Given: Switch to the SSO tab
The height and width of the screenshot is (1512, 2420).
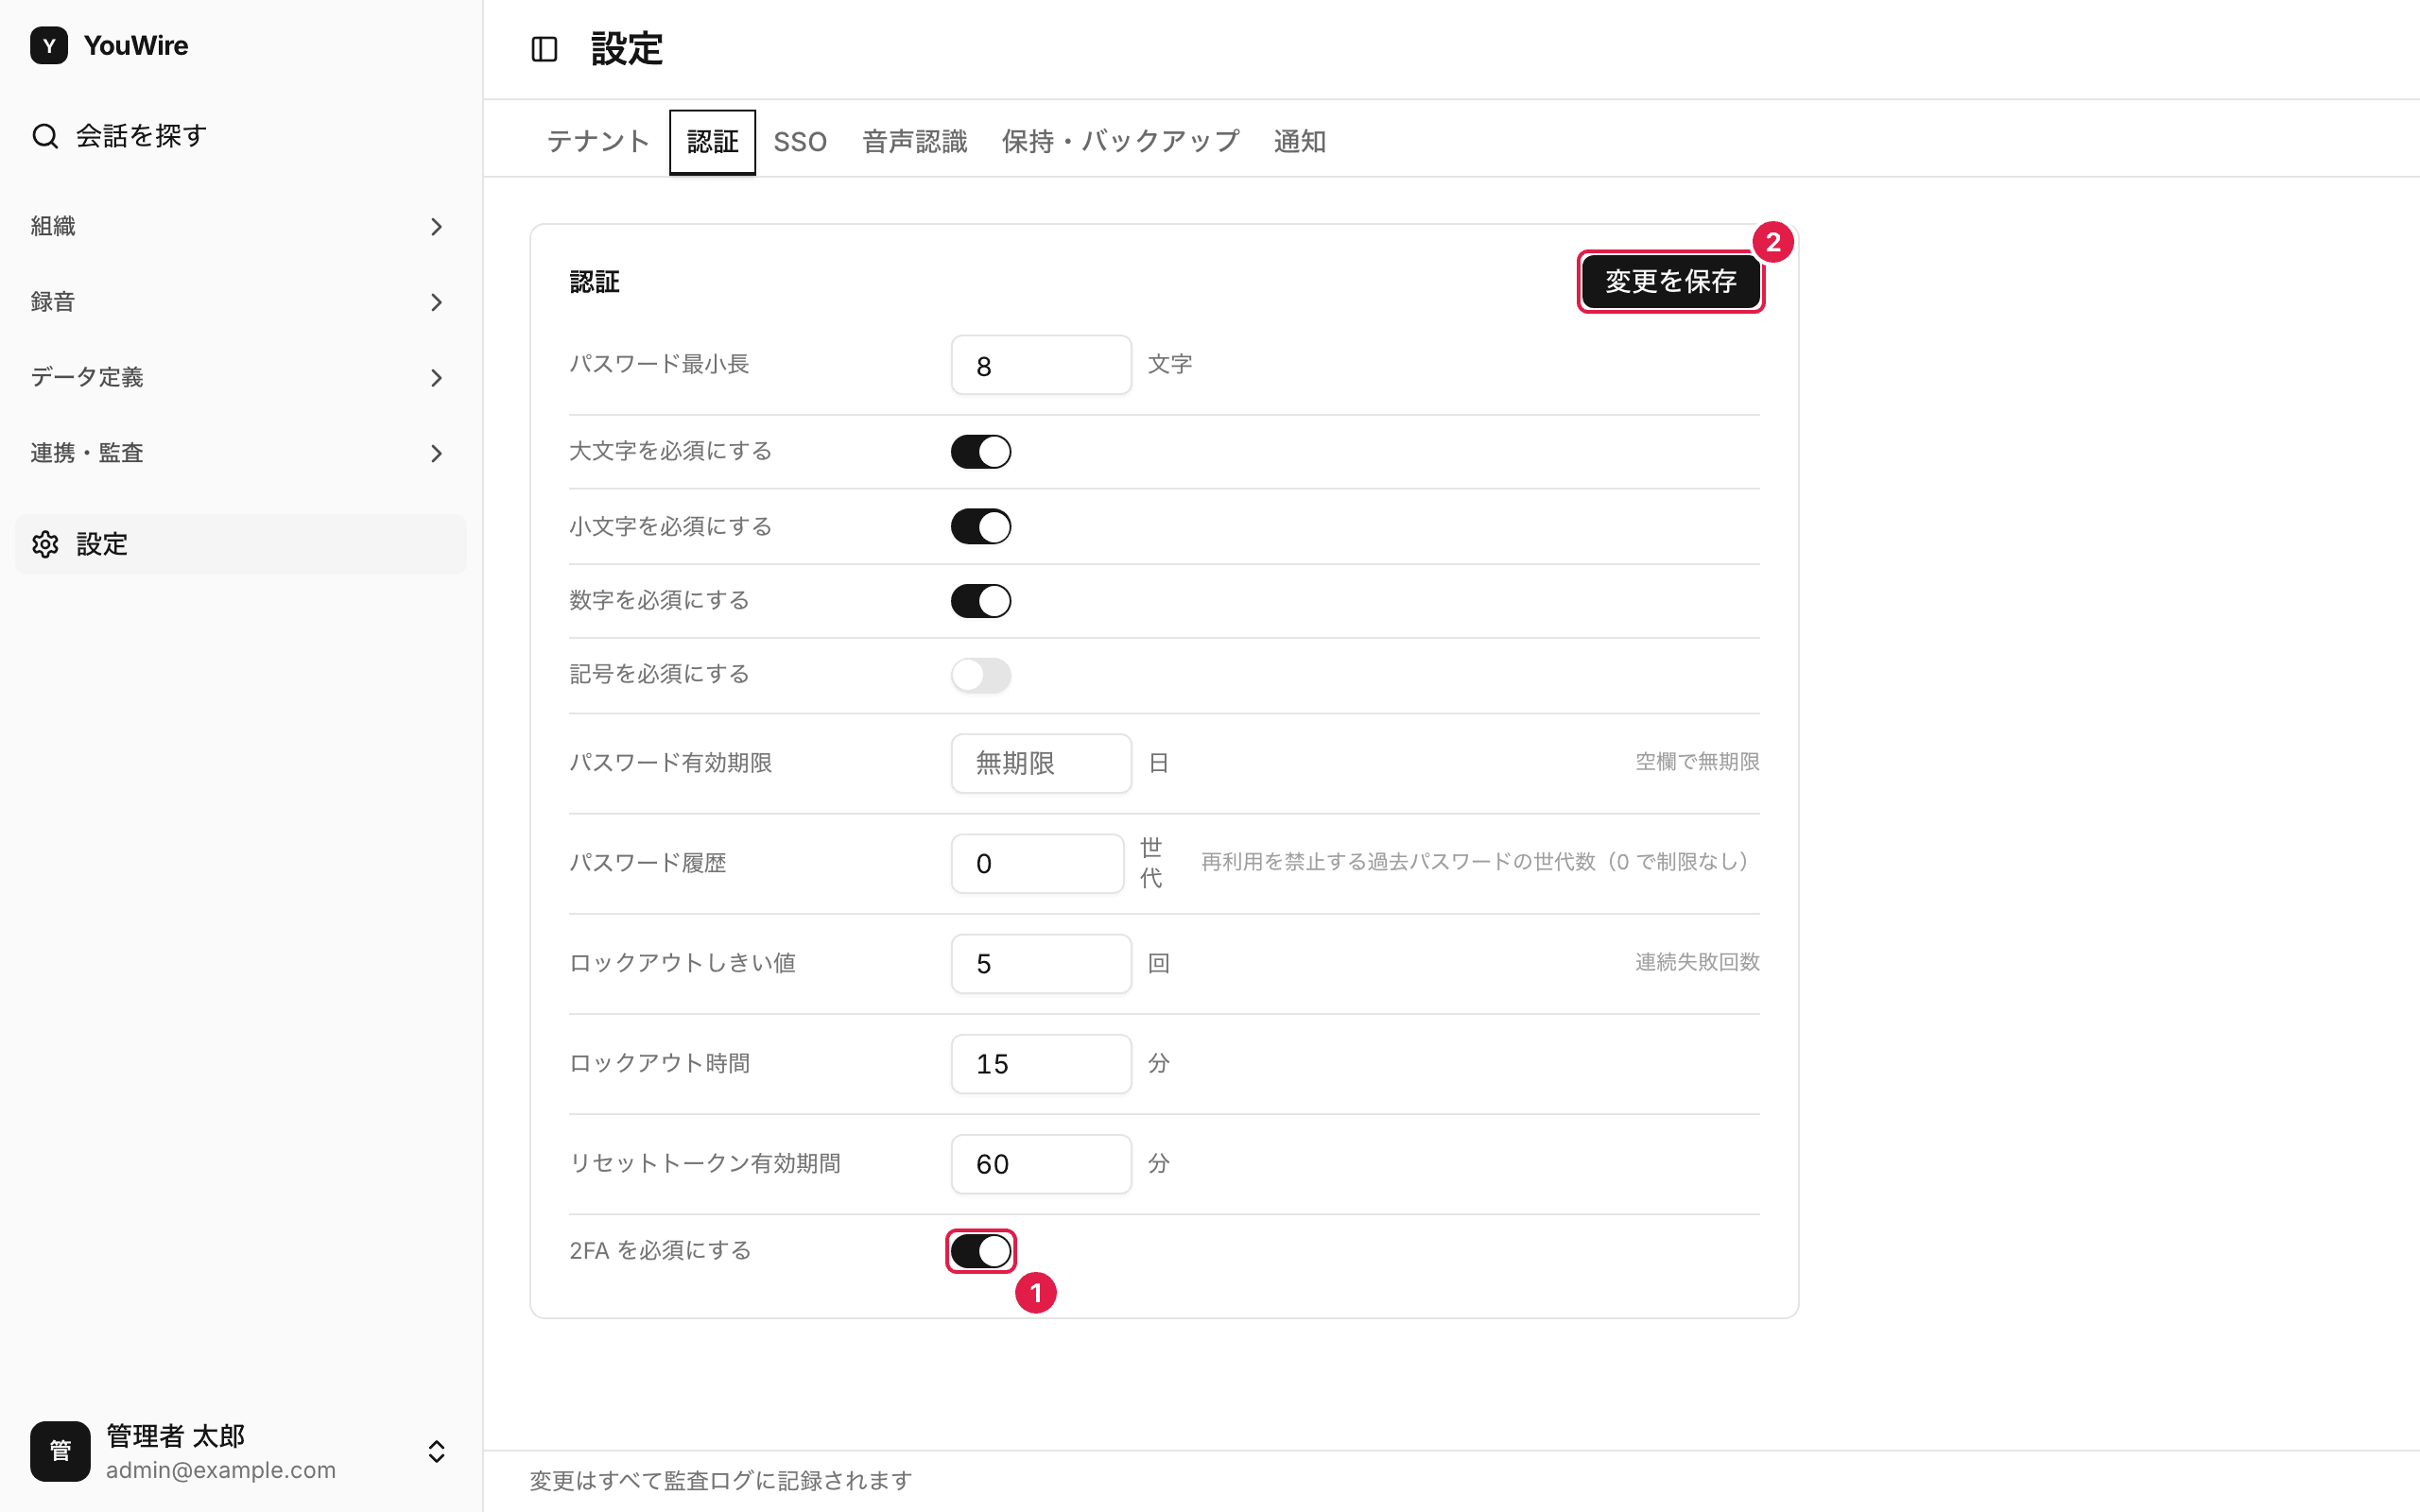Looking at the screenshot, I should [x=800, y=141].
